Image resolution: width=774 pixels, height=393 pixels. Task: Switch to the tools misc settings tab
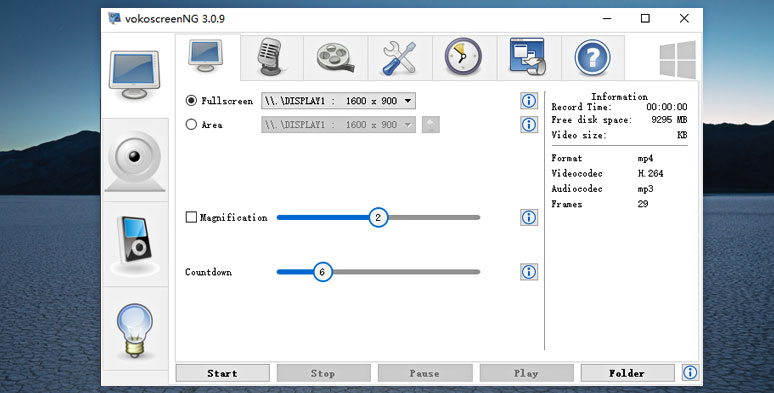coord(400,57)
